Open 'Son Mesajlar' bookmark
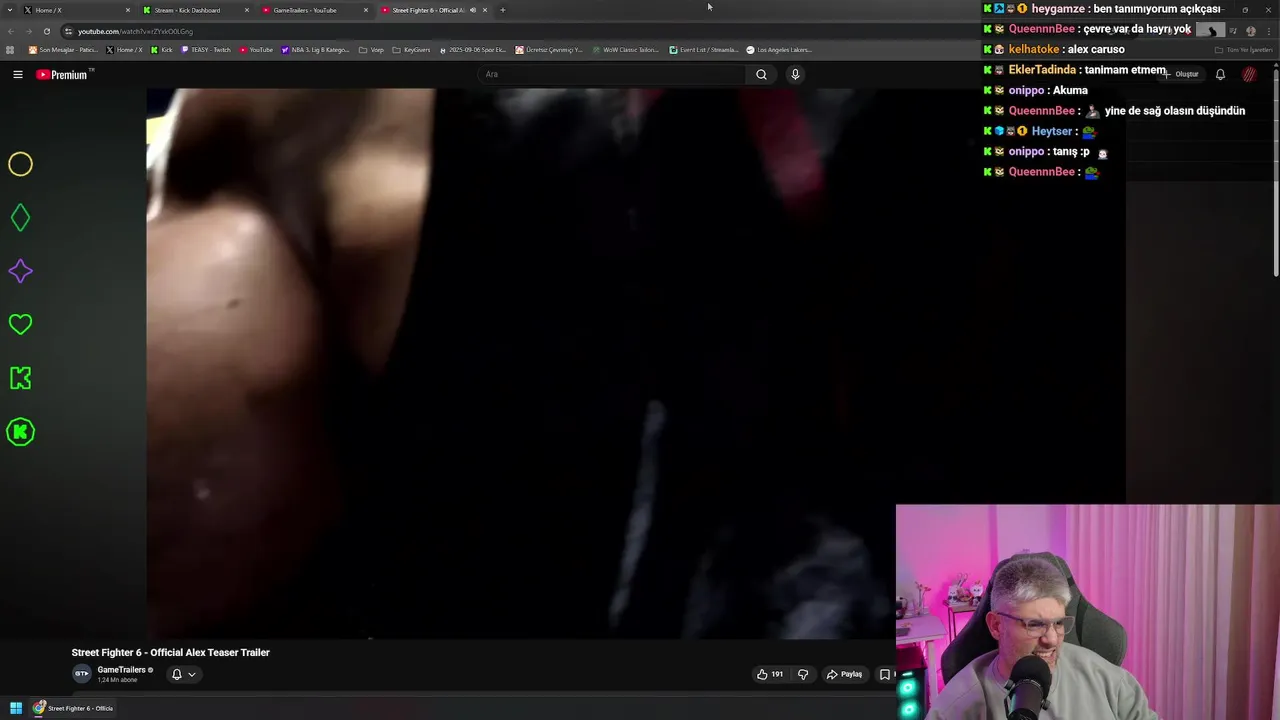 click(x=63, y=50)
